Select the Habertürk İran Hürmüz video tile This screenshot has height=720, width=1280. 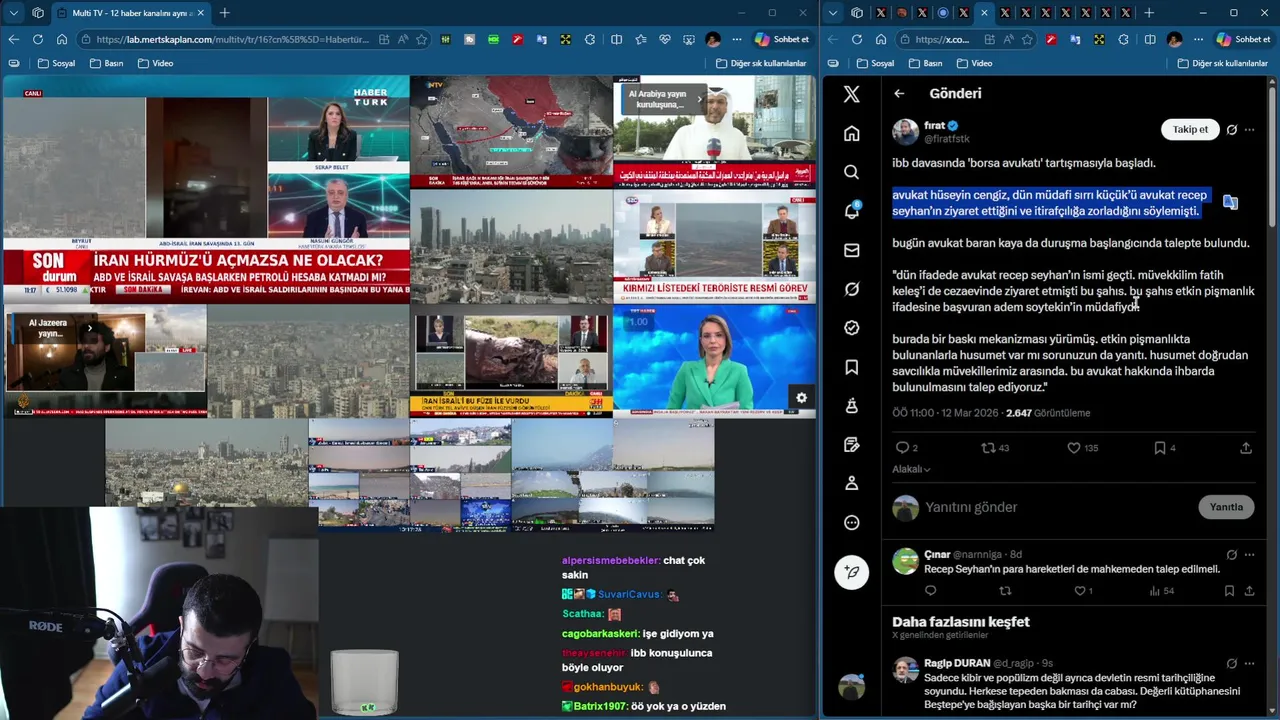(x=206, y=190)
